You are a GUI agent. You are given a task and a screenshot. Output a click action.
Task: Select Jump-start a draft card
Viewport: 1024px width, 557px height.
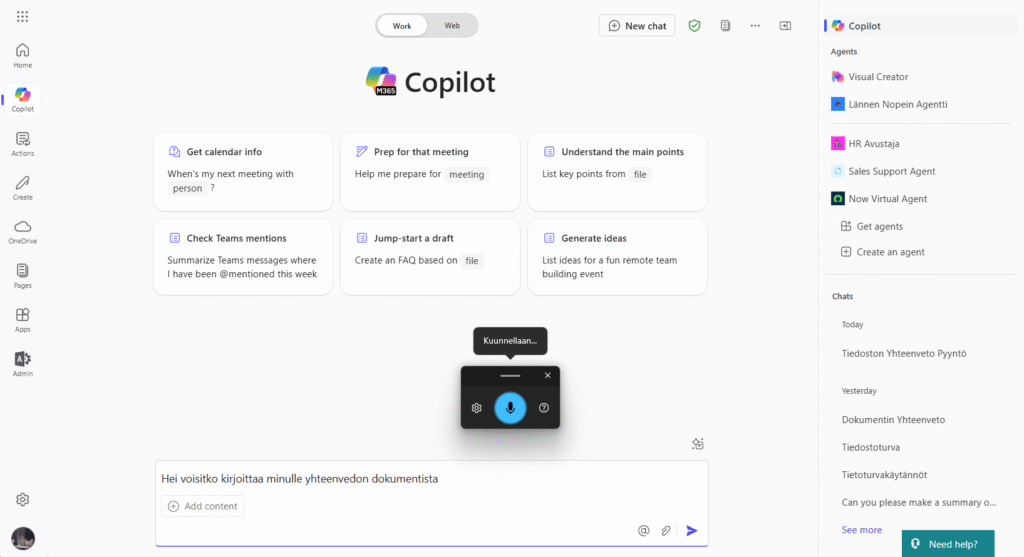(430, 257)
